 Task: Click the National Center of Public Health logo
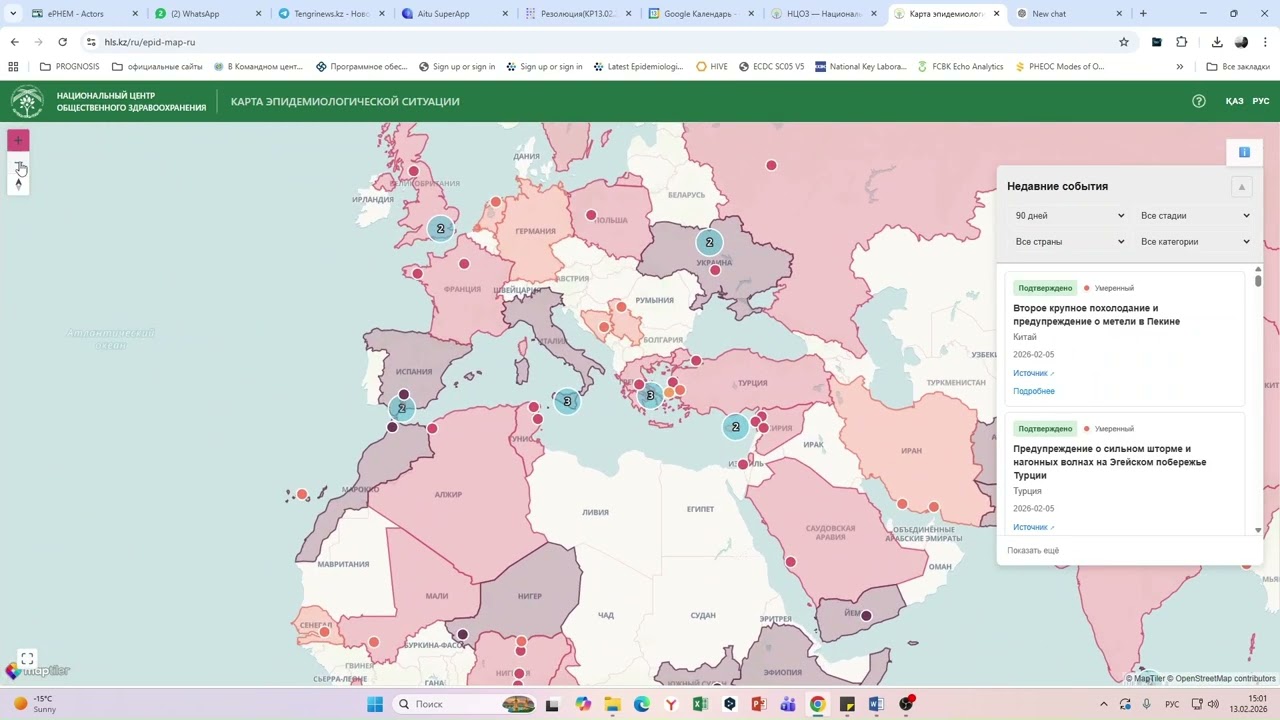[27, 102]
